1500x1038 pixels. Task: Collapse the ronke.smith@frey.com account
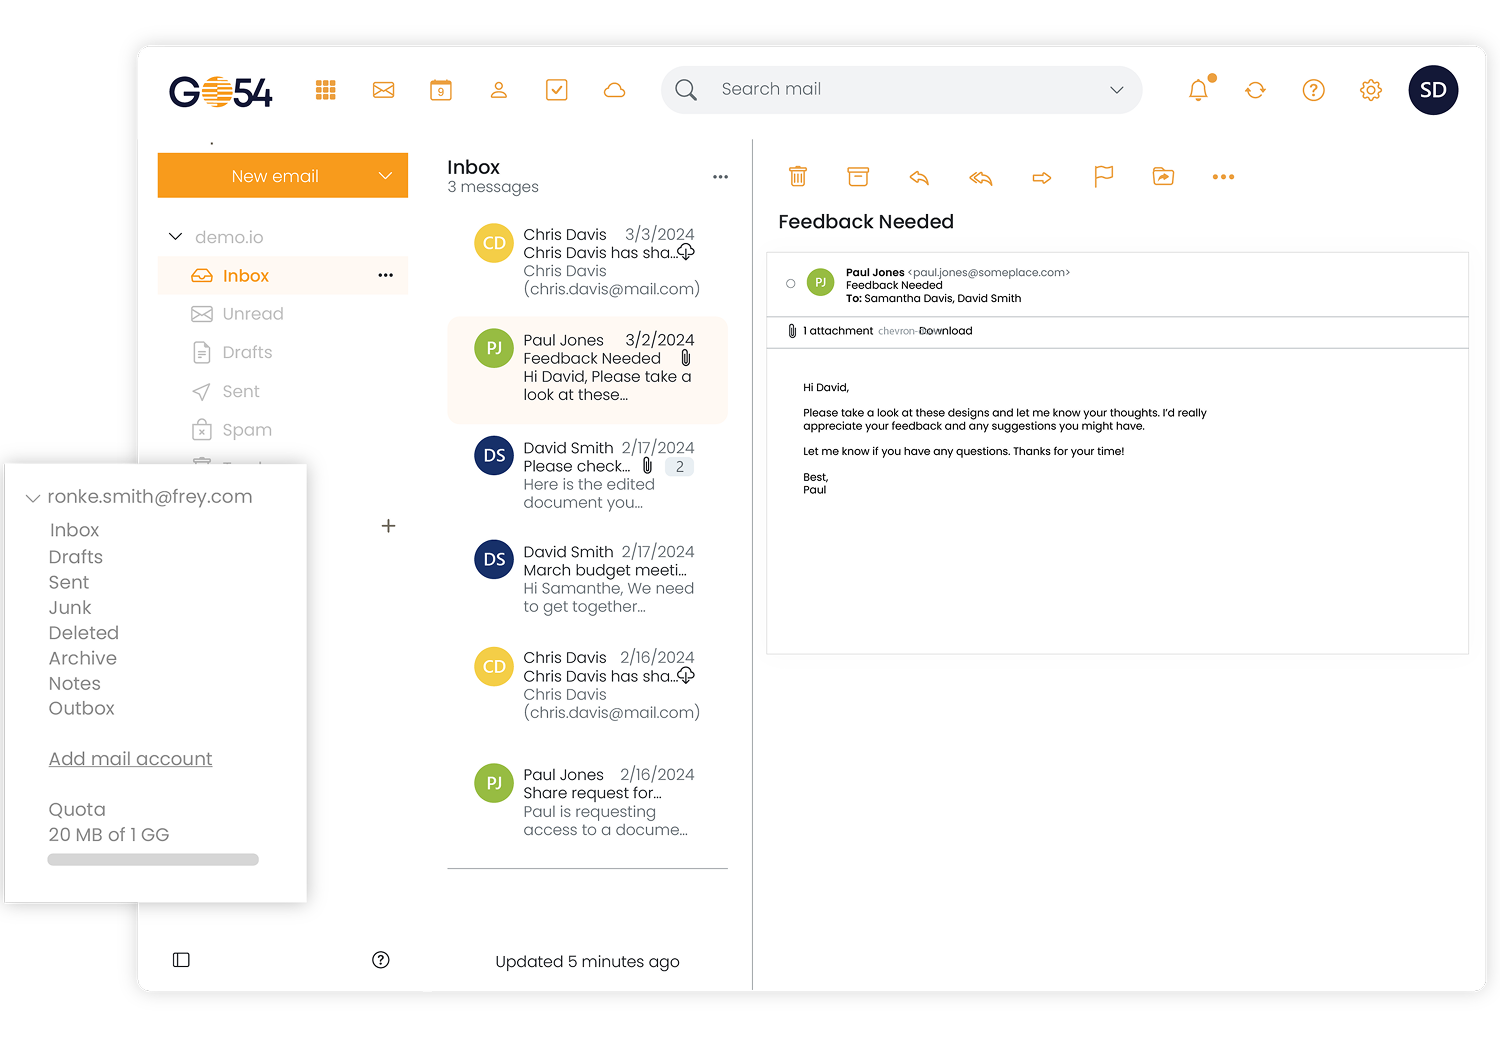pyautogui.click(x=33, y=498)
